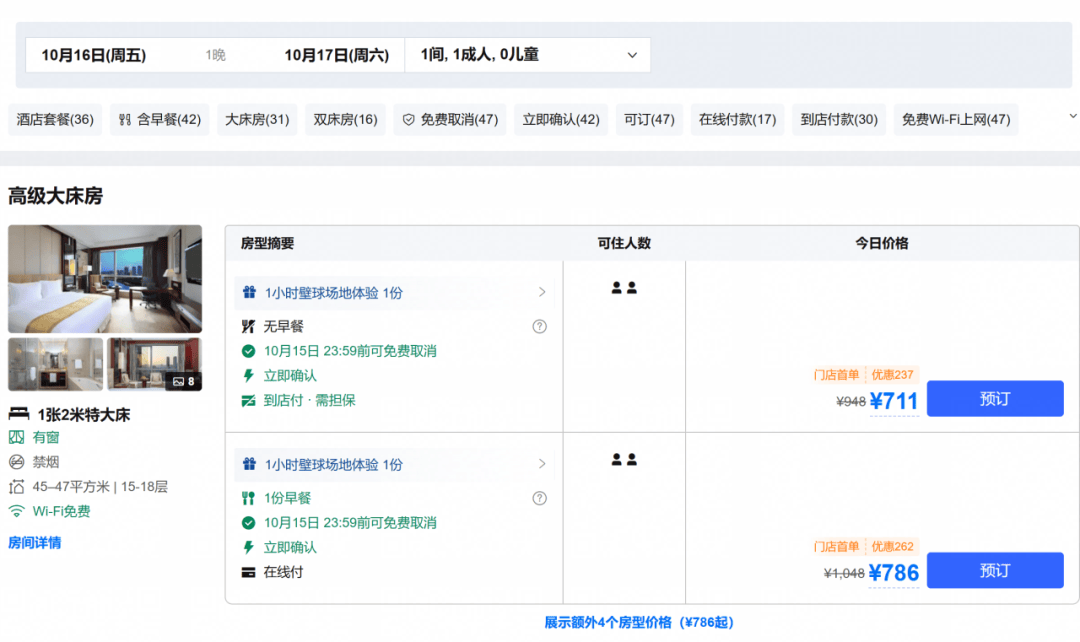This screenshot has height=642, width=1080.
Task: Open the bathroom thumbnail photo
Action: tap(56, 364)
